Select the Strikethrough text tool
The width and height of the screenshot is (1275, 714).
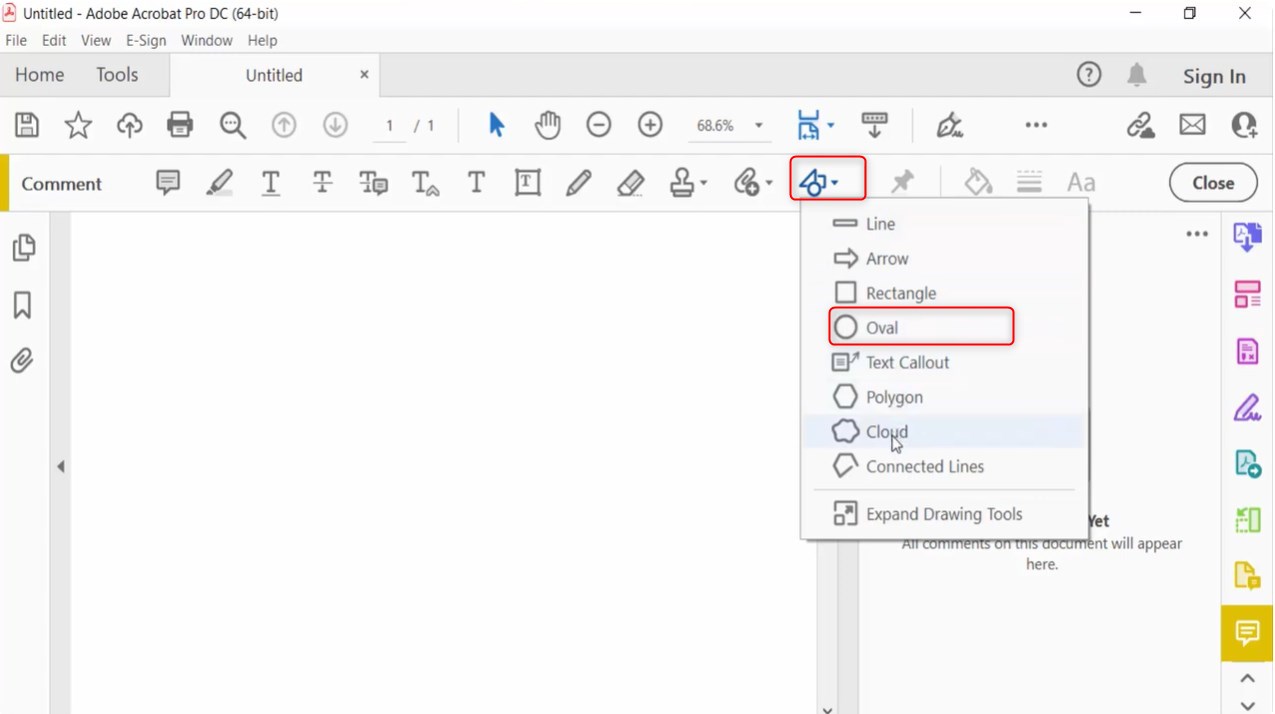tap(321, 183)
